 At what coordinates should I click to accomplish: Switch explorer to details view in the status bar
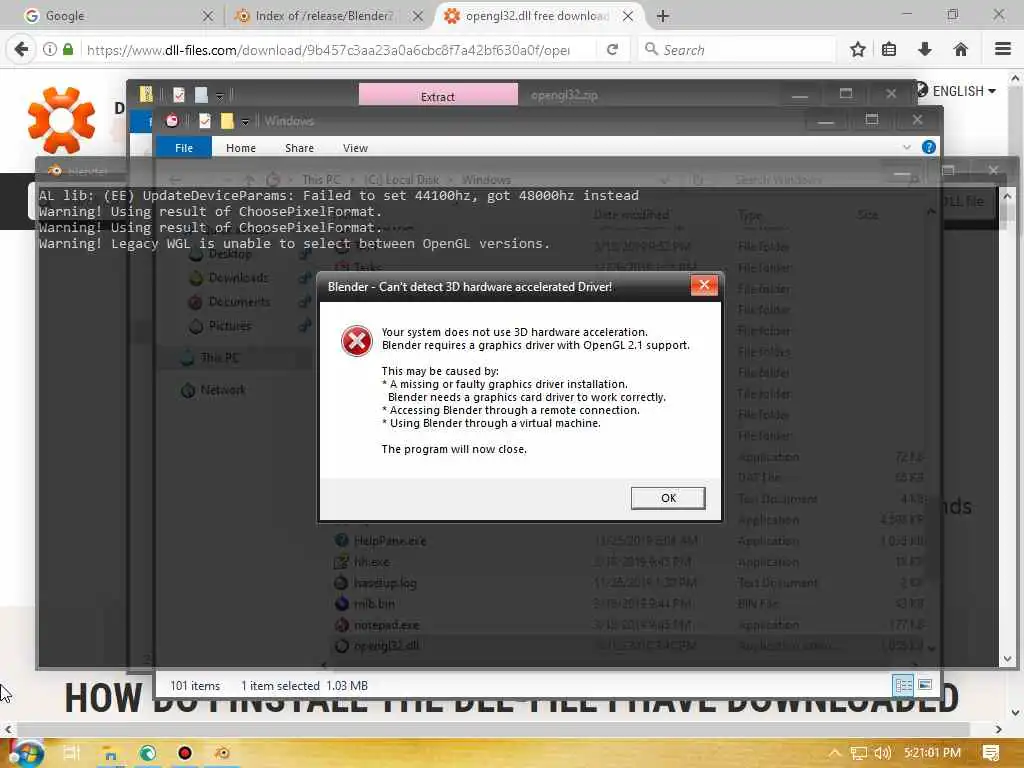coord(903,685)
